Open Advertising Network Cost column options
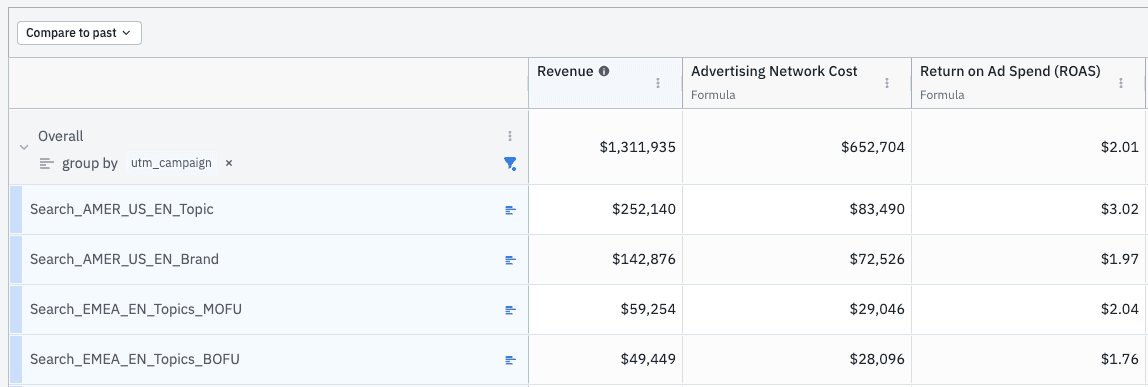 pyautogui.click(x=887, y=83)
